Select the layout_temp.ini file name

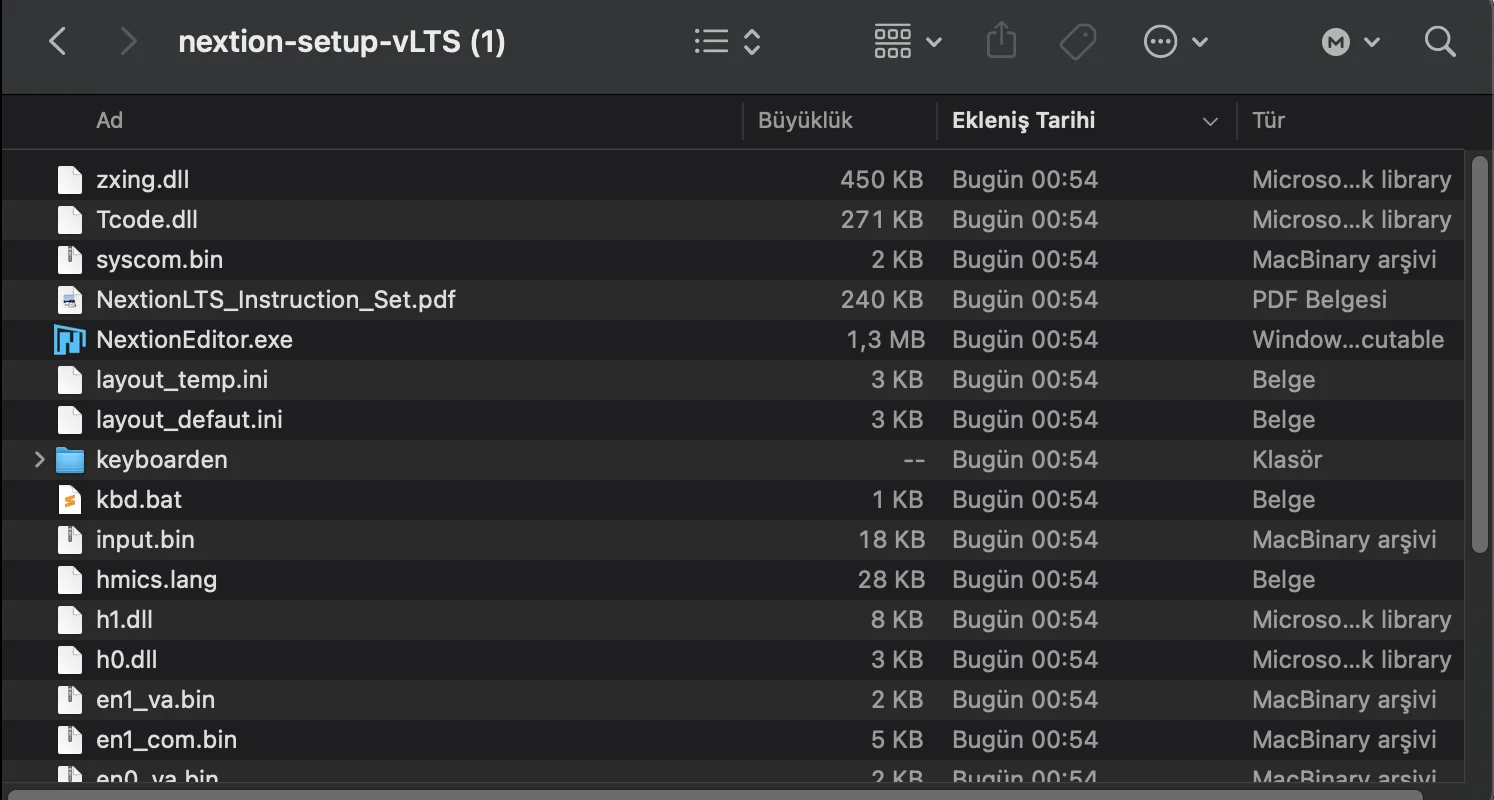(182, 380)
